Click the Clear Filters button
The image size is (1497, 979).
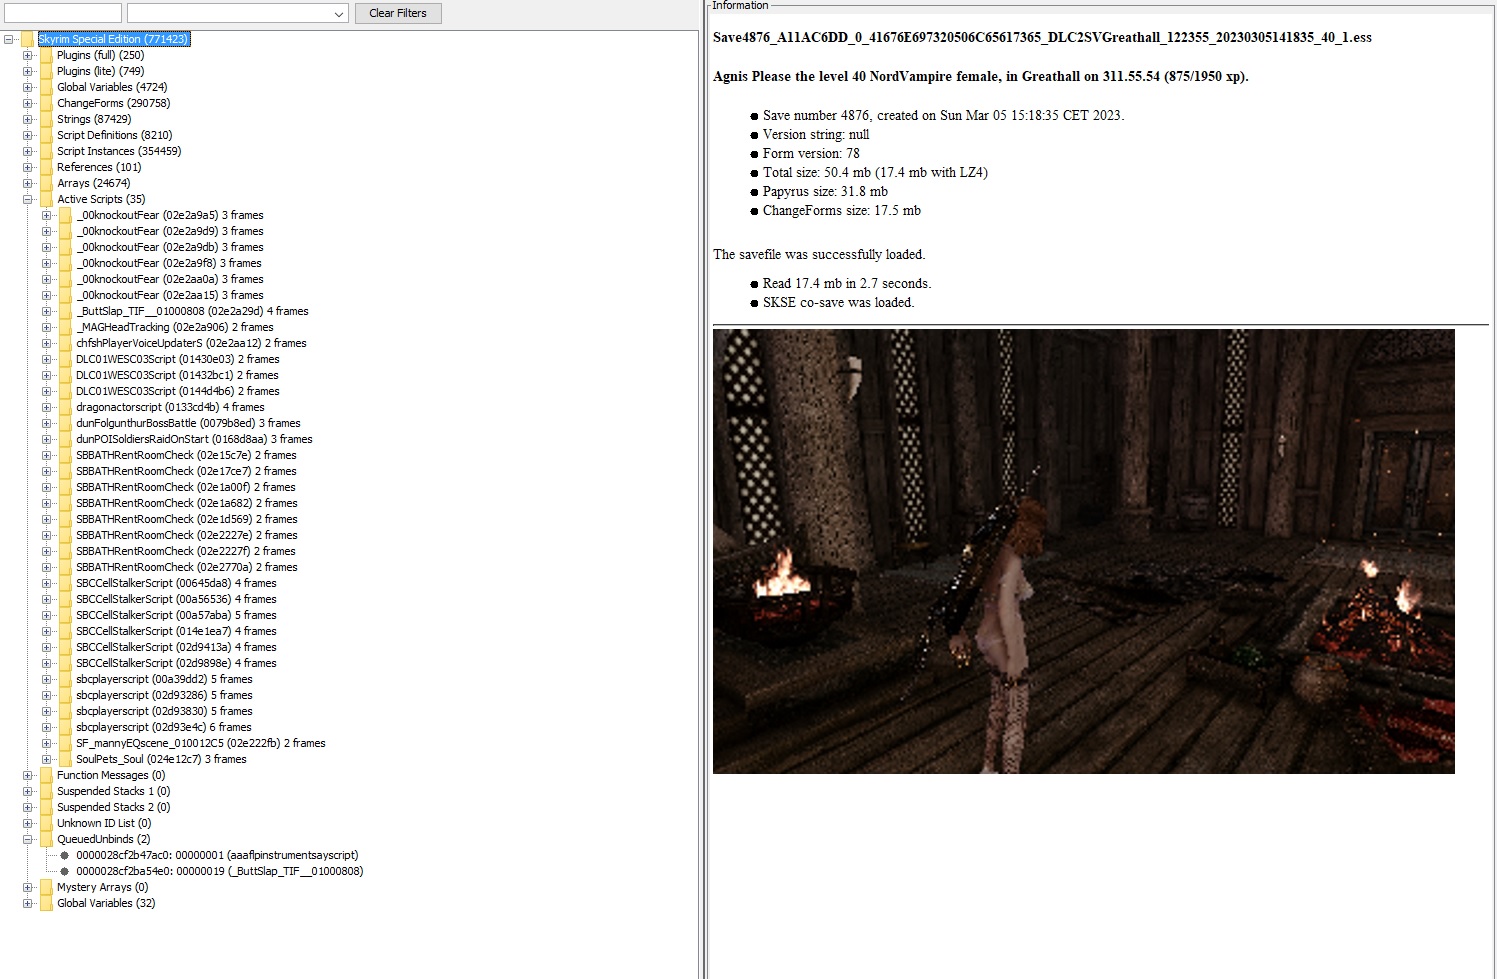pos(398,13)
